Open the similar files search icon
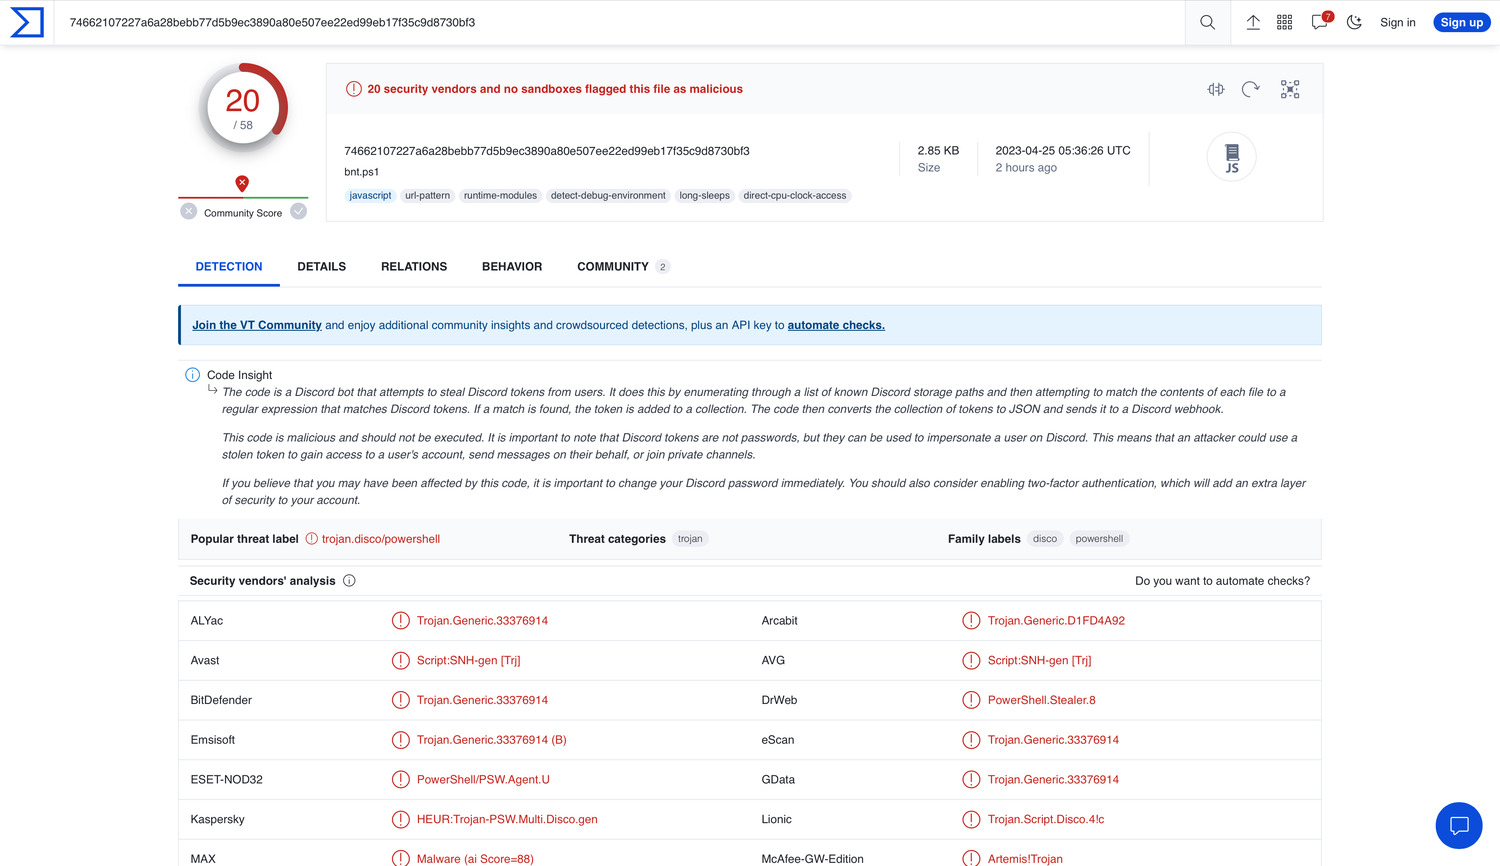Screen dimensions: 1500x866 coord(1216,89)
